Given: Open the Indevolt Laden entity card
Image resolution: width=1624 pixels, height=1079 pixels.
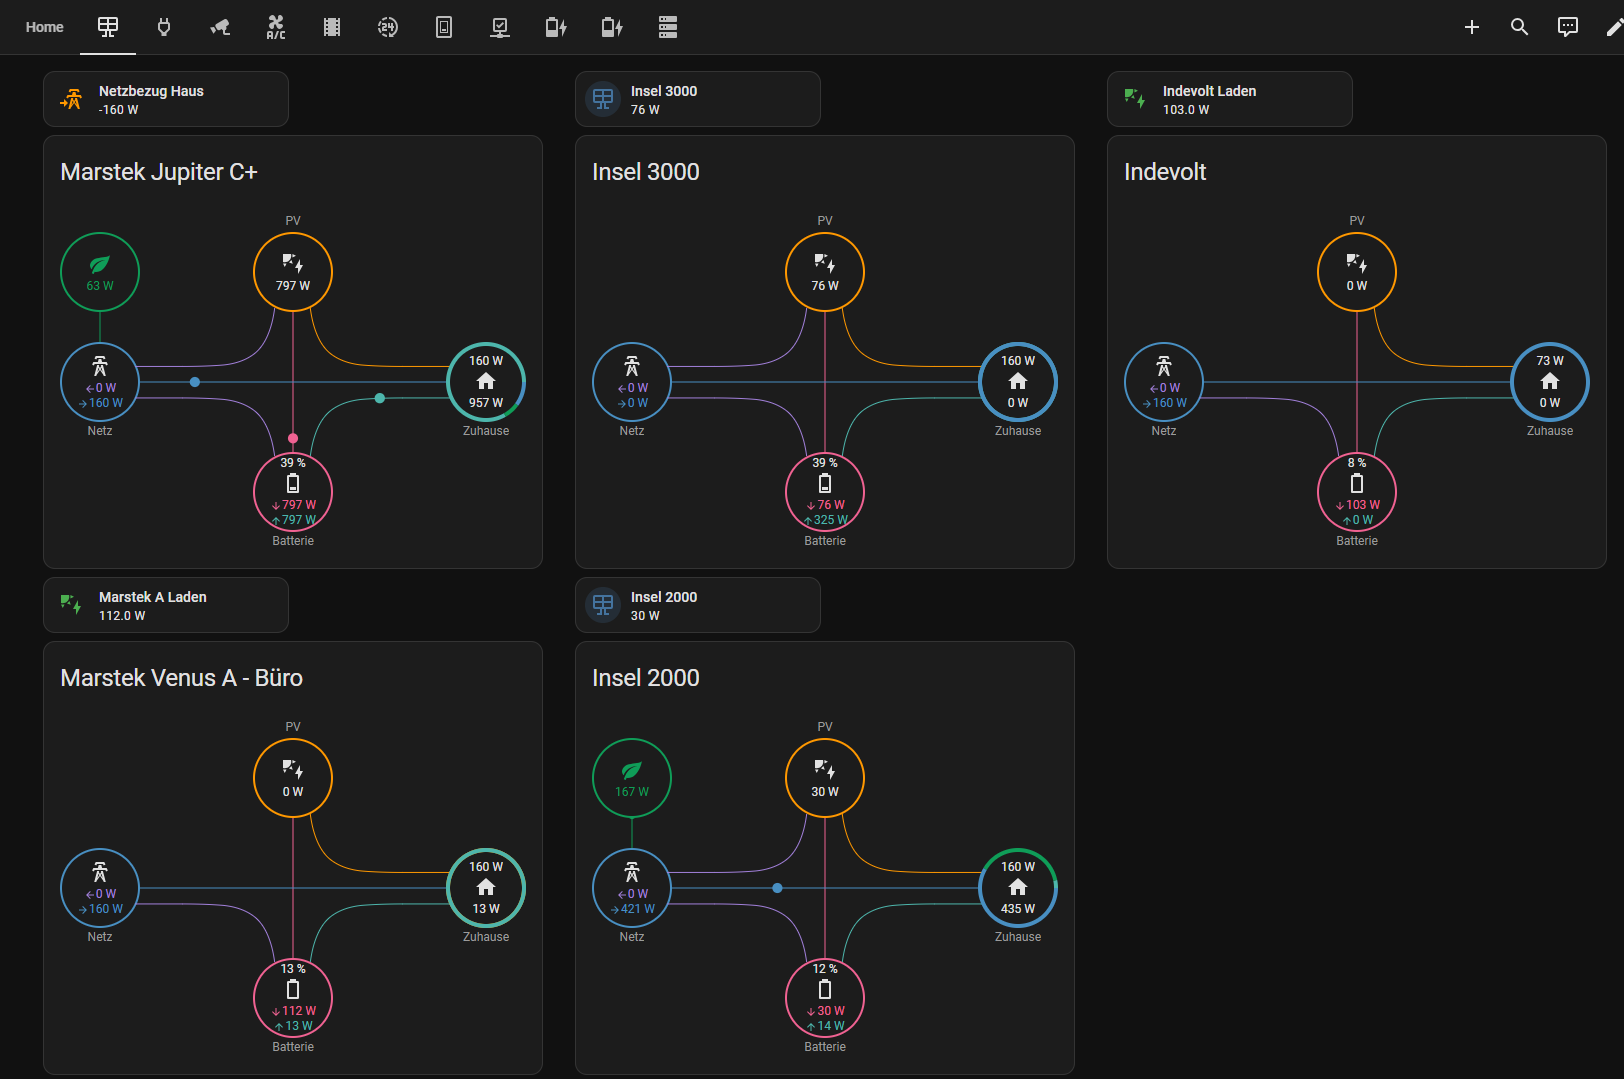Looking at the screenshot, I should [1229, 99].
